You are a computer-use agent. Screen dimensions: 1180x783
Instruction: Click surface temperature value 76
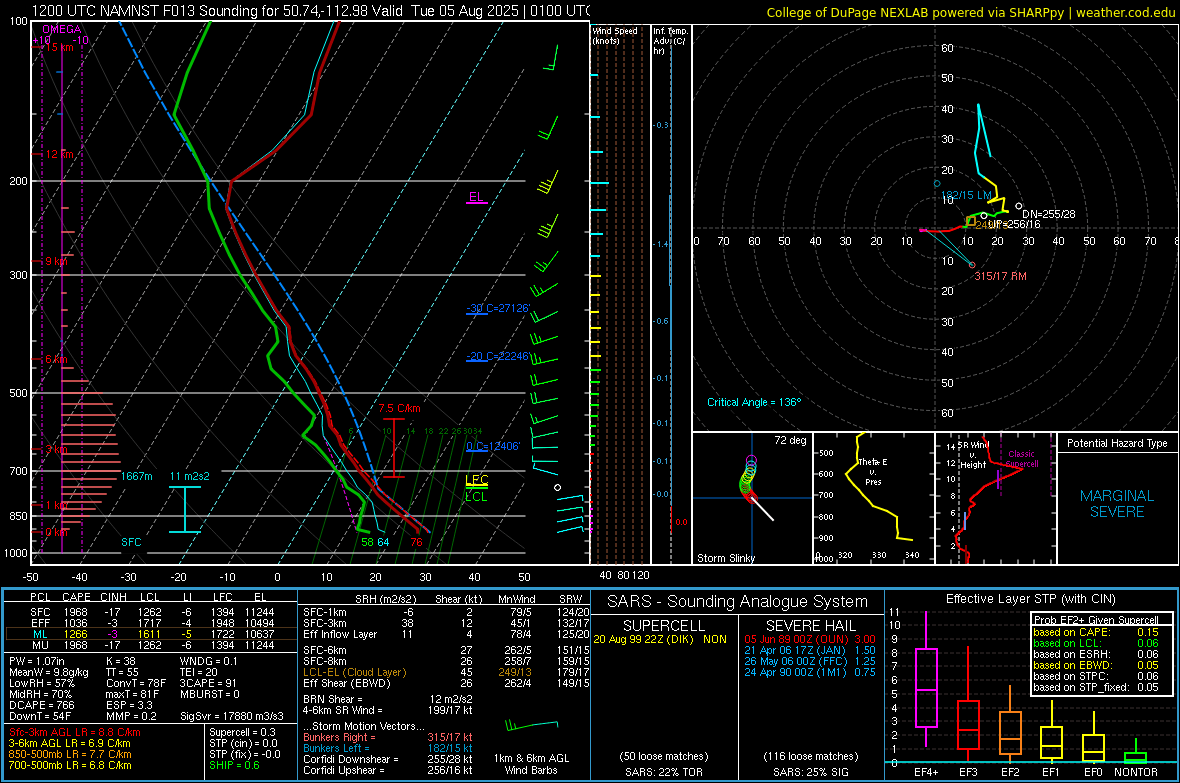click(416, 542)
